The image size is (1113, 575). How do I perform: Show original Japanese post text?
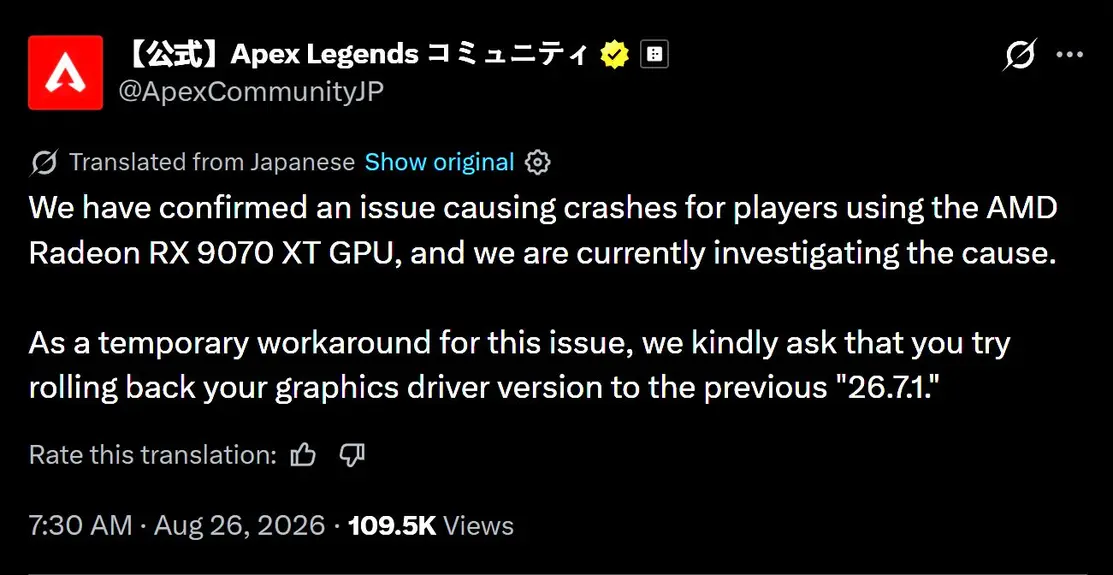tap(439, 163)
